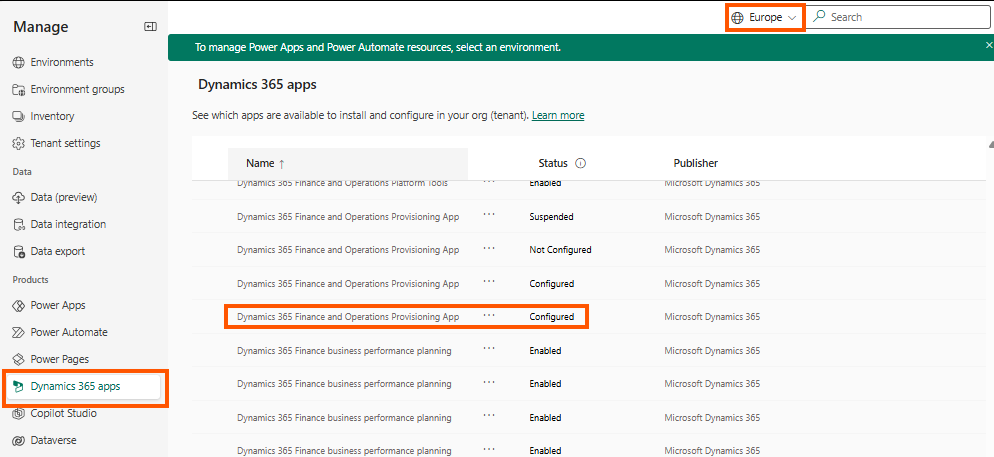Click the Power Pages icon

(18, 359)
